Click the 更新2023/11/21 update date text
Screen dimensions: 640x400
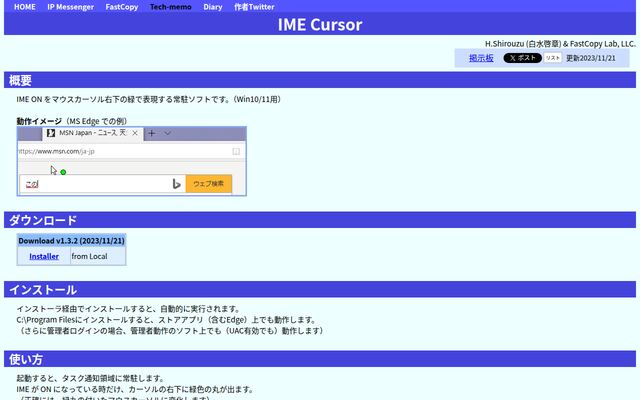[591, 58]
